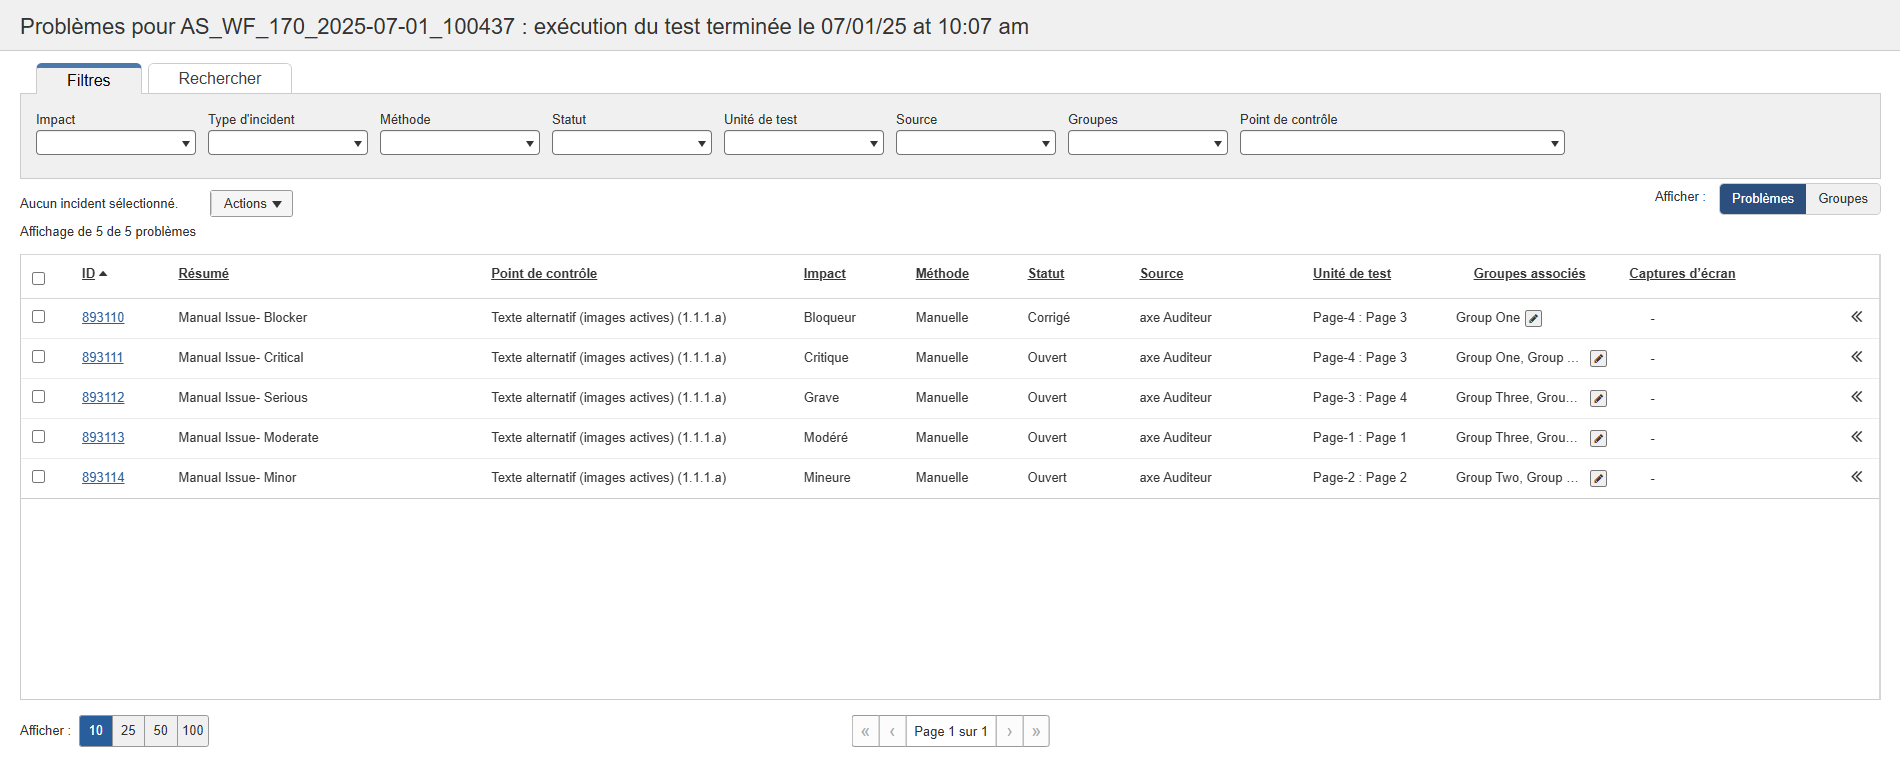1900x763 pixels.
Task: Check the box for issue 893111
Action: [39, 357]
